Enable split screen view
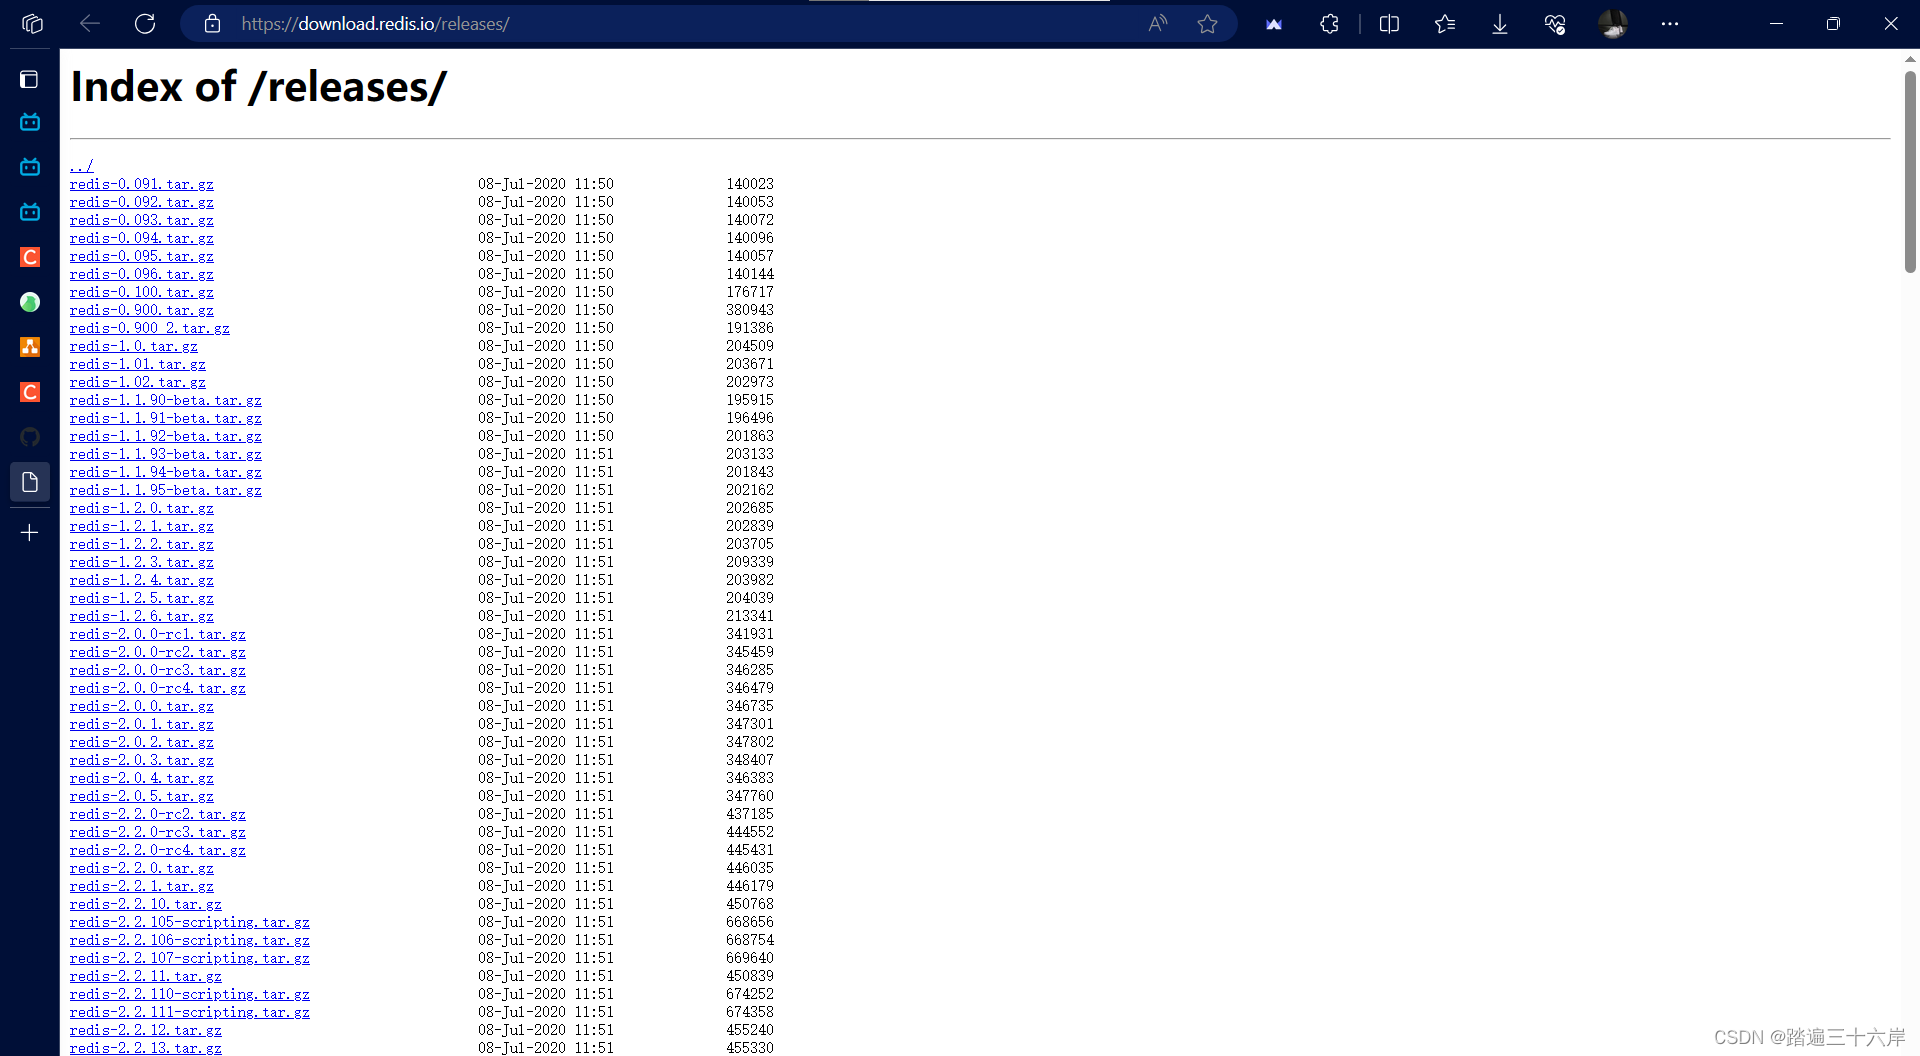The width and height of the screenshot is (1920, 1056). [1389, 24]
